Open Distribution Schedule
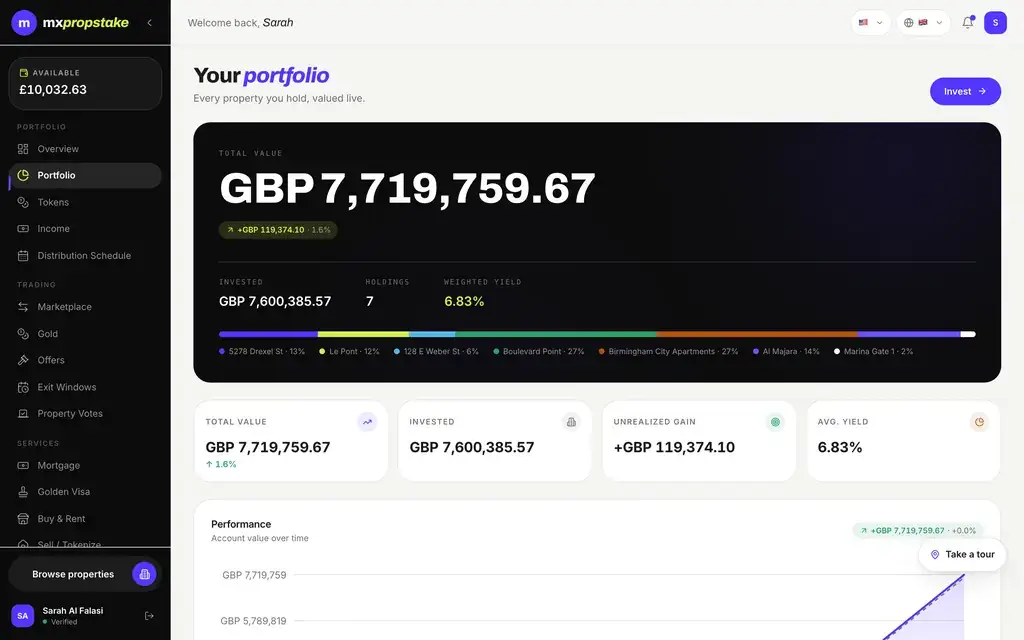This screenshot has height=640, width=1024. point(85,255)
